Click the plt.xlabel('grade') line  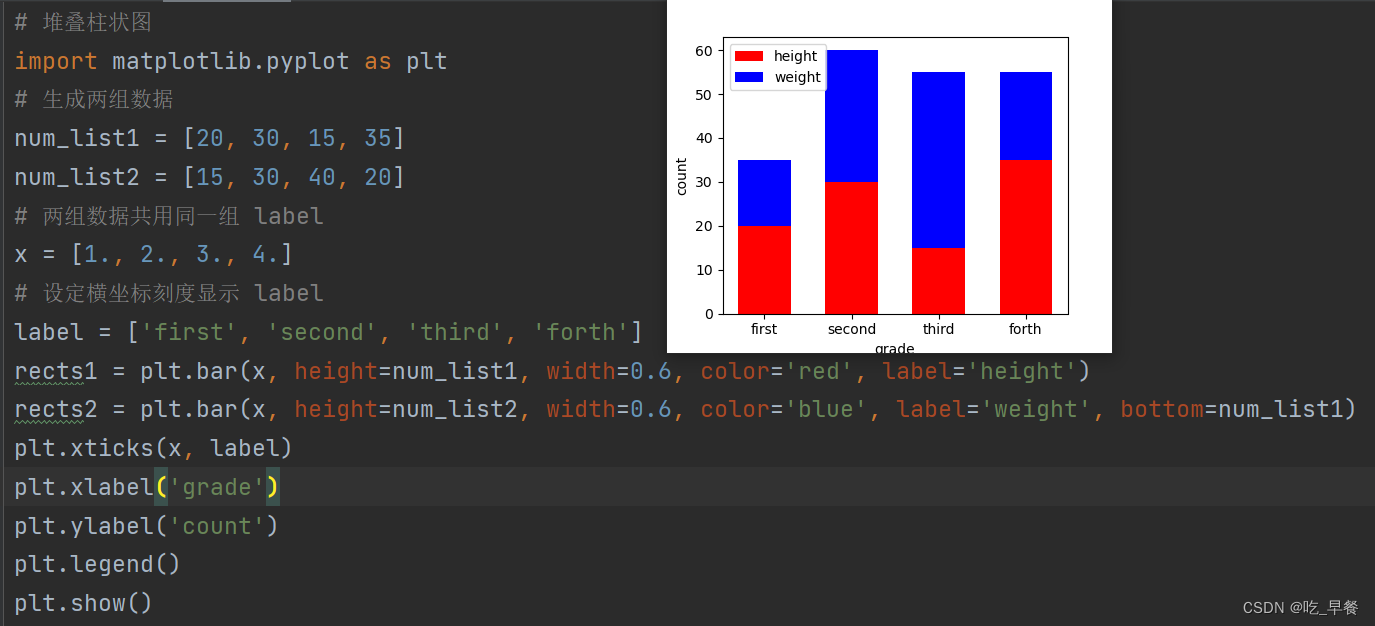147,487
